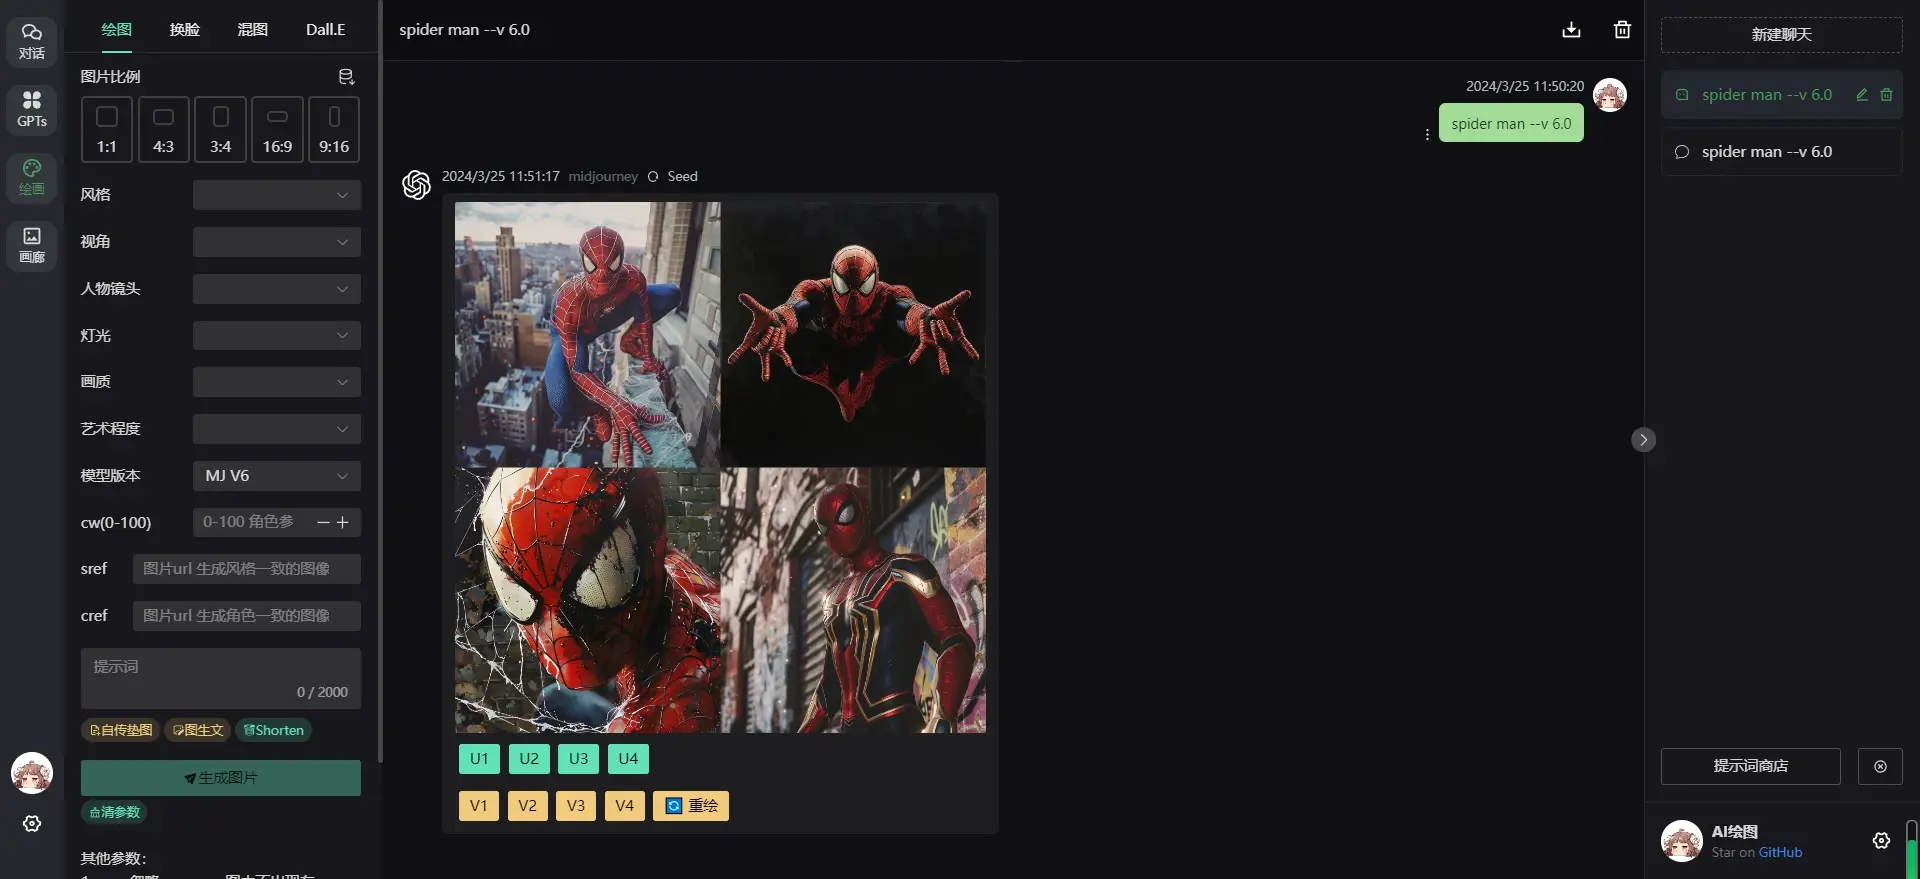This screenshot has width=1920, height=879.
Task: Click the close-circle button beside 提示词商店
Action: [1880, 766]
